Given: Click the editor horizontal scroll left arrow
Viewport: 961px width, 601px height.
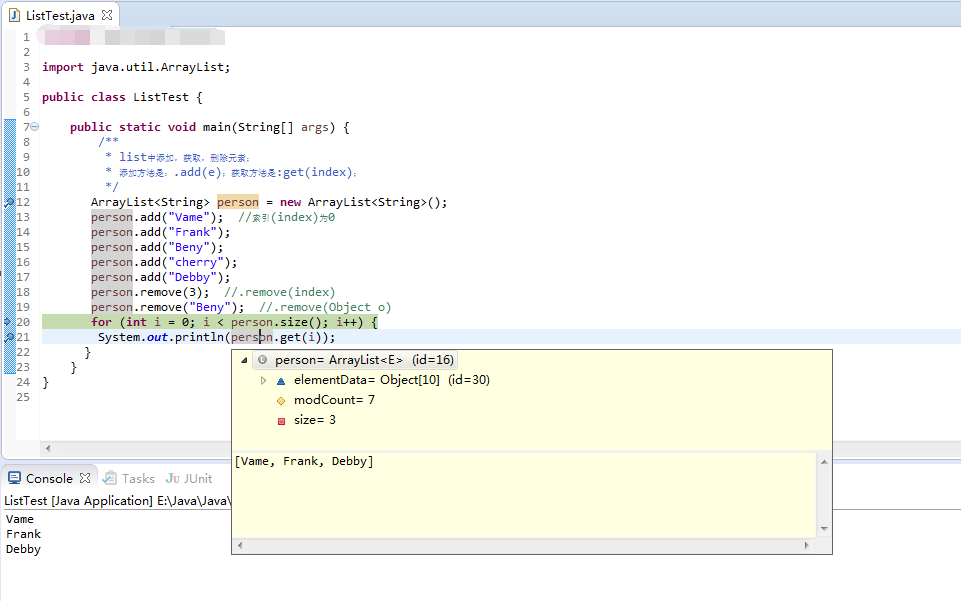Looking at the screenshot, I should point(48,448).
